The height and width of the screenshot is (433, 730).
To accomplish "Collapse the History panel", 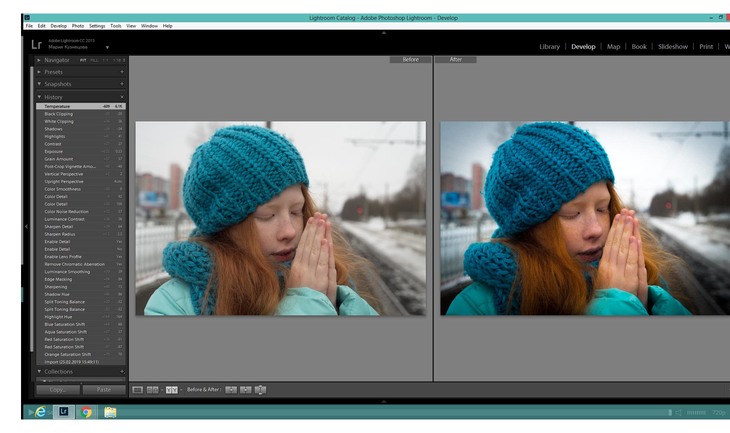I will (39, 97).
